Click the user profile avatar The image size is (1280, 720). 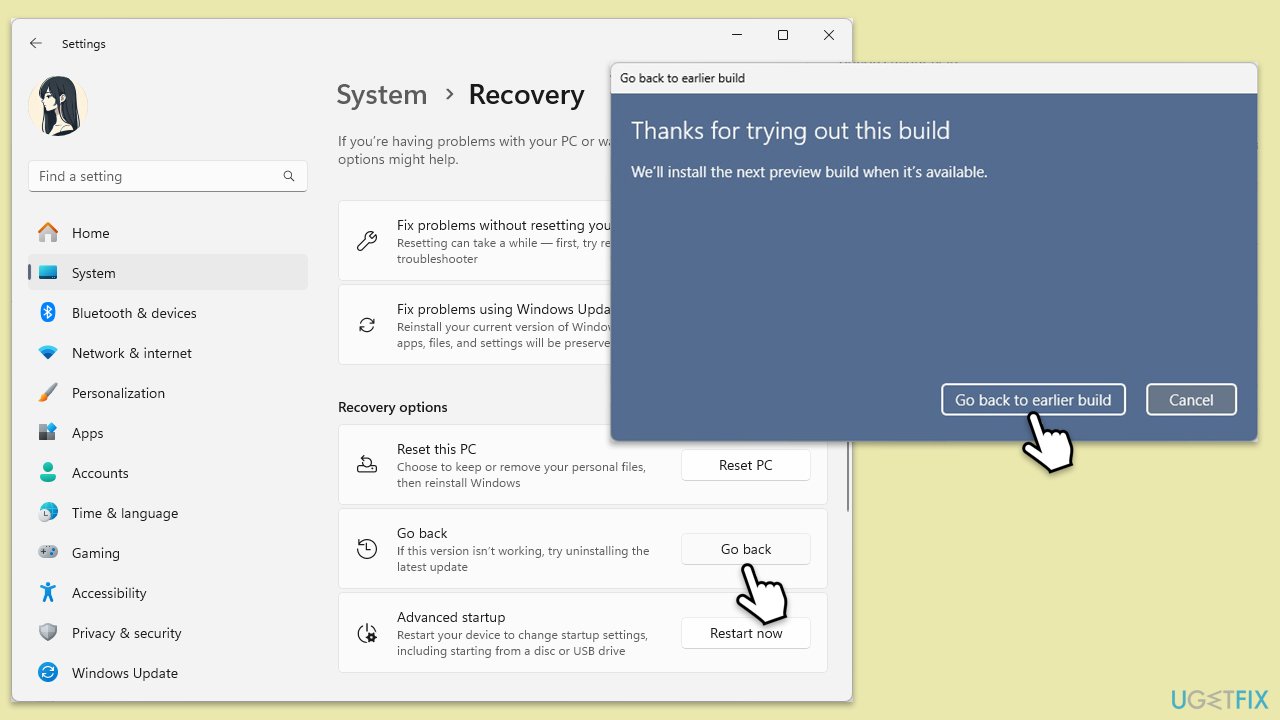tap(58, 105)
